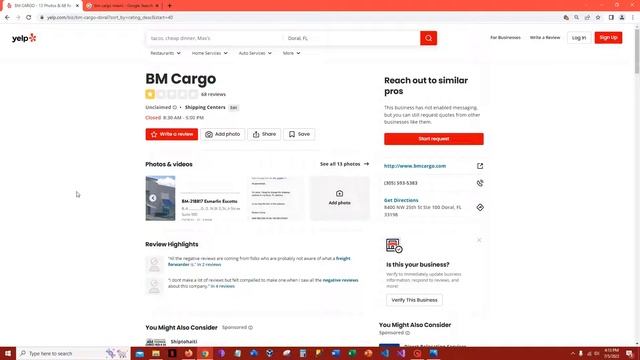Open Visual Studio Code from the taskbar

coord(384,353)
